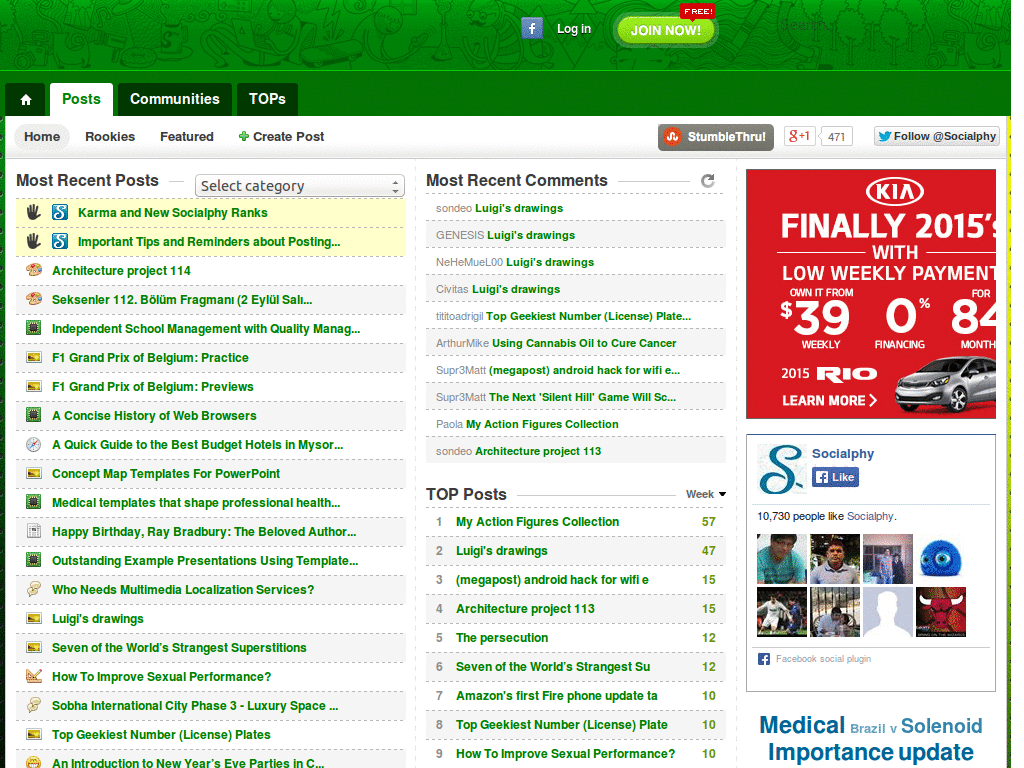The width and height of the screenshot is (1024, 768).
Task: Click the Medical tag in tag cloud
Action: pyautogui.click(x=802, y=725)
